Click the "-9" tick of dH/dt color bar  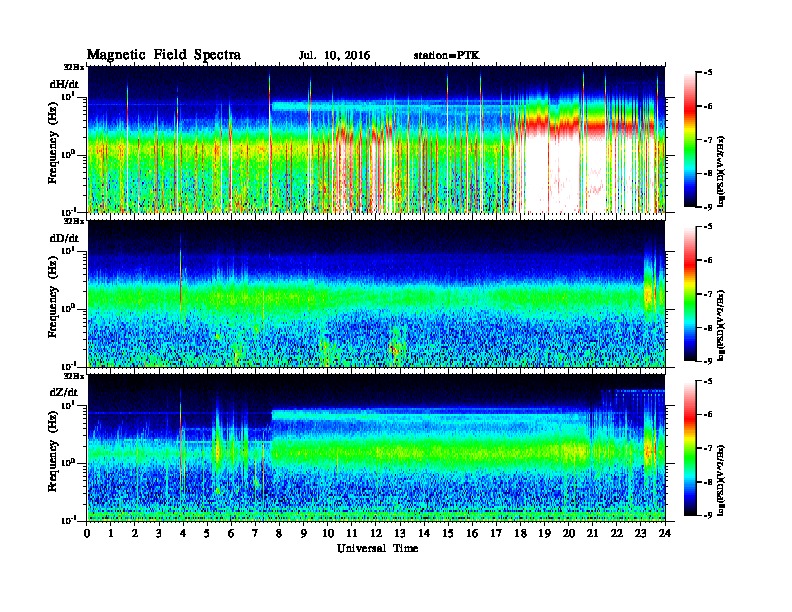(708, 207)
